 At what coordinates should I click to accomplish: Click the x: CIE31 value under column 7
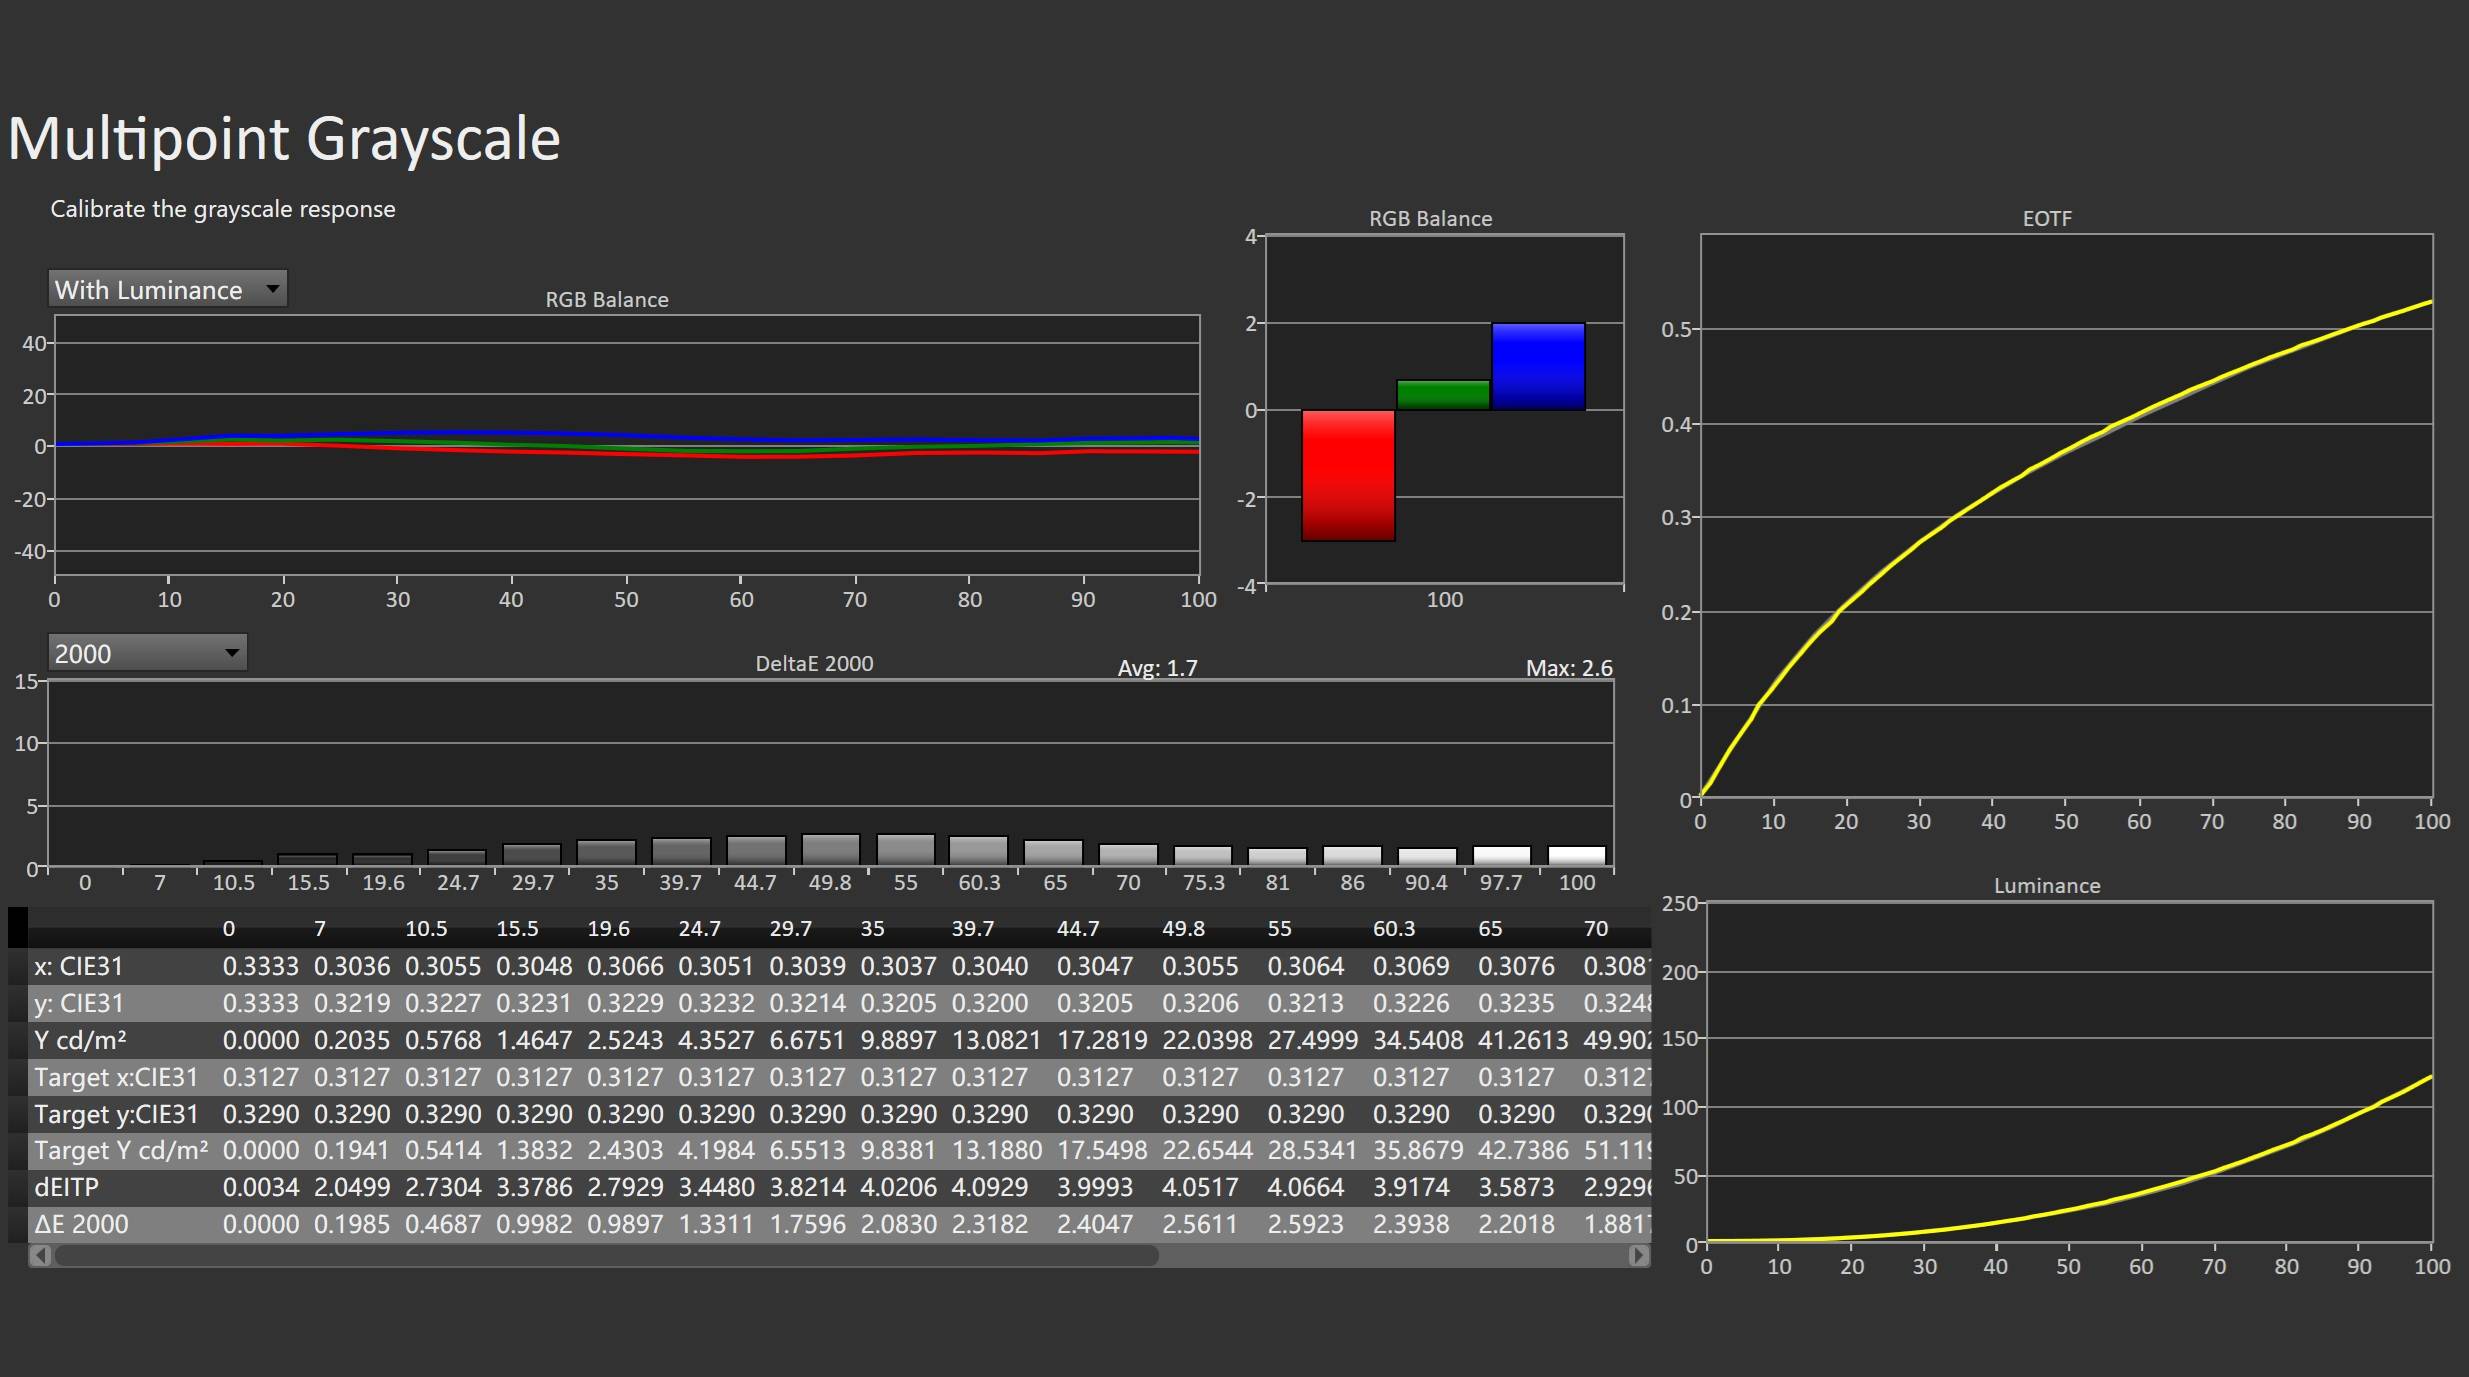pos(351,966)
